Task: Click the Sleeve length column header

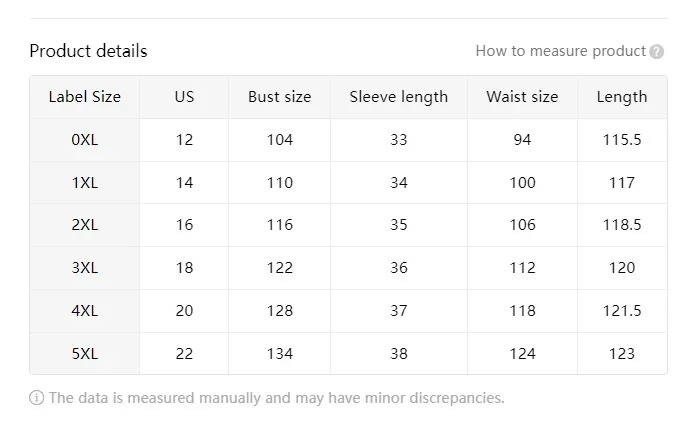Action: tap(399, 97)
